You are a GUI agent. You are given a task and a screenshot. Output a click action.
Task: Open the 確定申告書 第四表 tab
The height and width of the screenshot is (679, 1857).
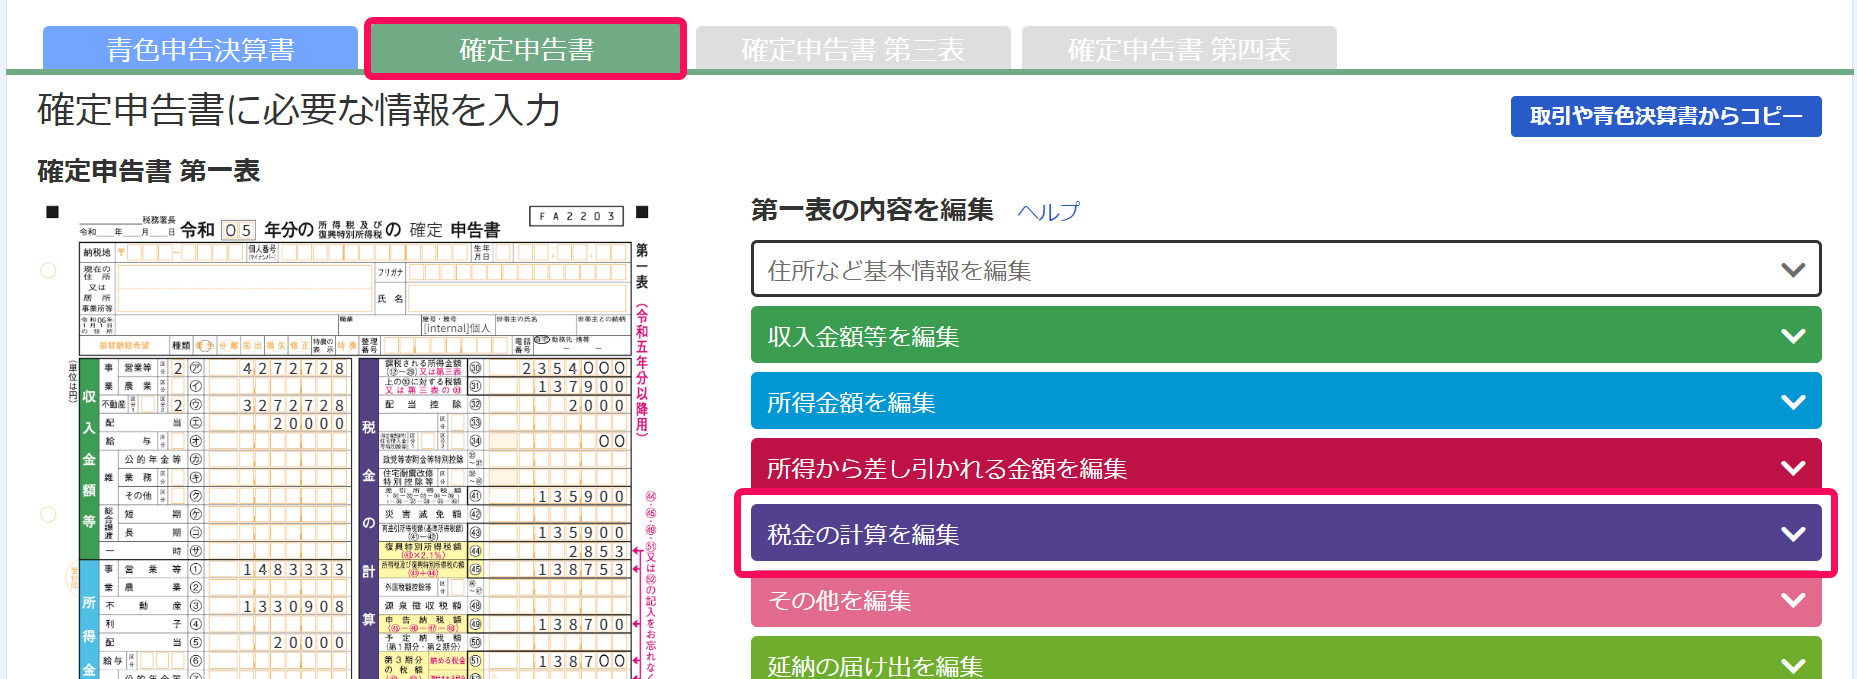click(x=1179, y=49)
